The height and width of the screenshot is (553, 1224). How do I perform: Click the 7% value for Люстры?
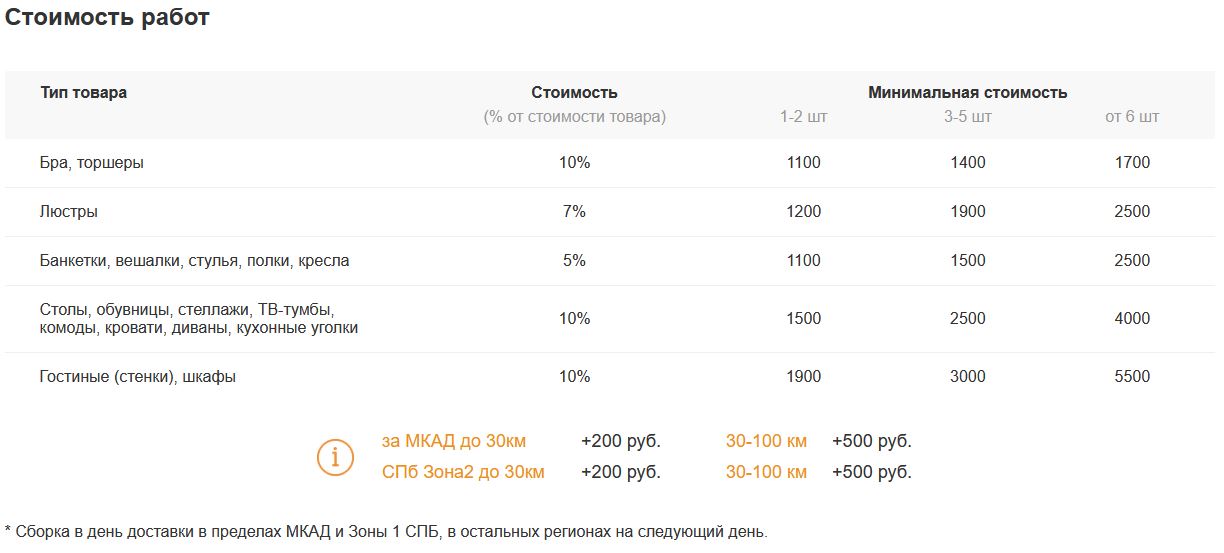[x=574, y=212]
